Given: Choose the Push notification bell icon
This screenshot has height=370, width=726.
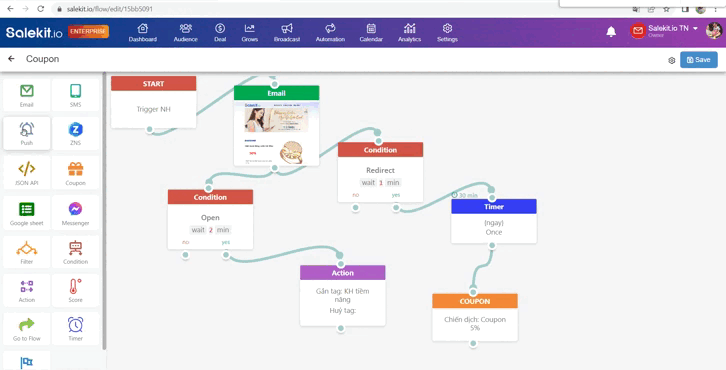Looking at the screenshot, I should (x=27, y=129).
